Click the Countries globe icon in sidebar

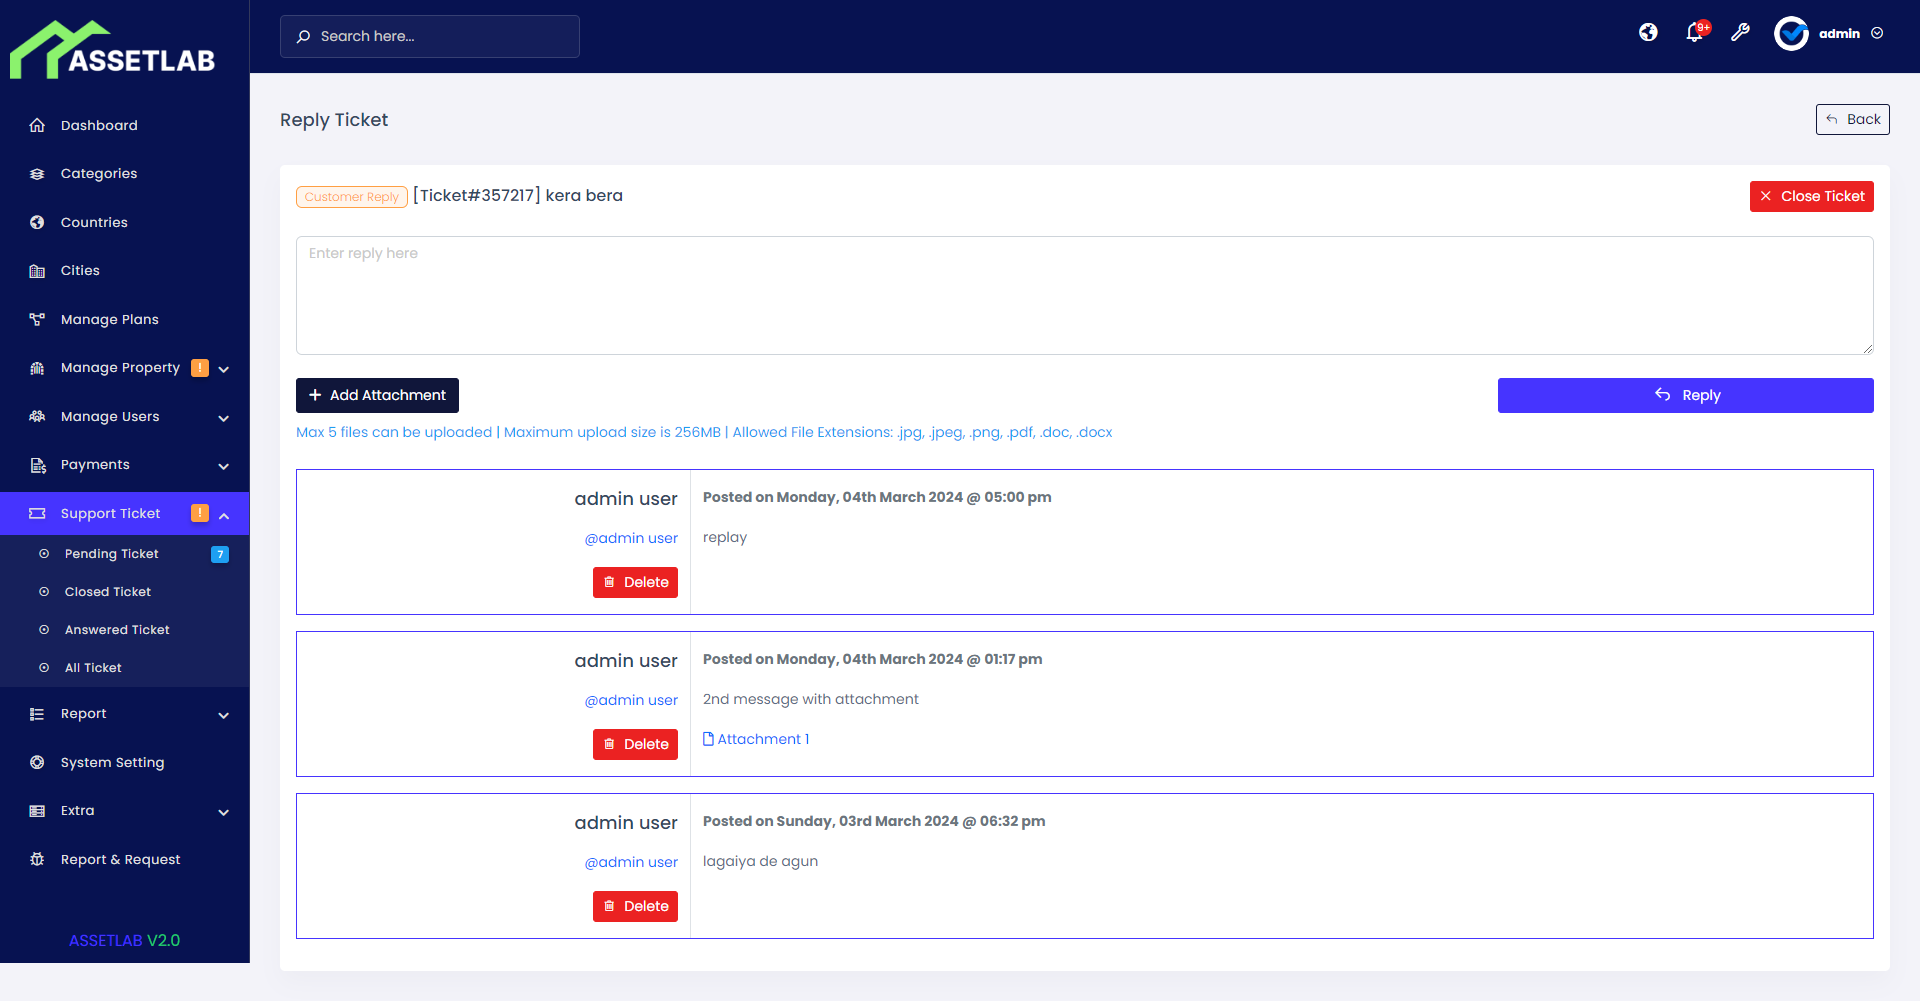click(x=37, y=222)
